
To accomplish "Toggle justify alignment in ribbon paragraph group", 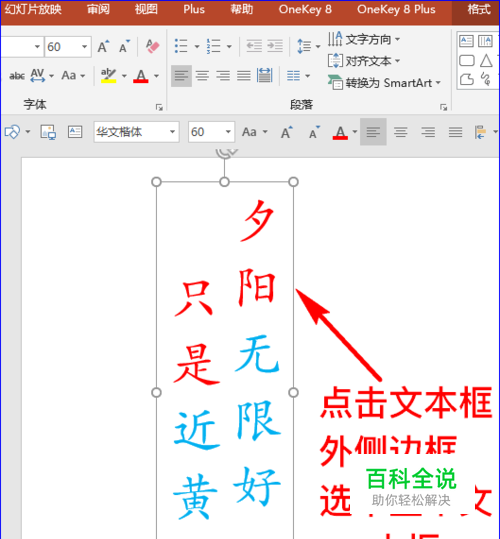I will click(244, 76).
